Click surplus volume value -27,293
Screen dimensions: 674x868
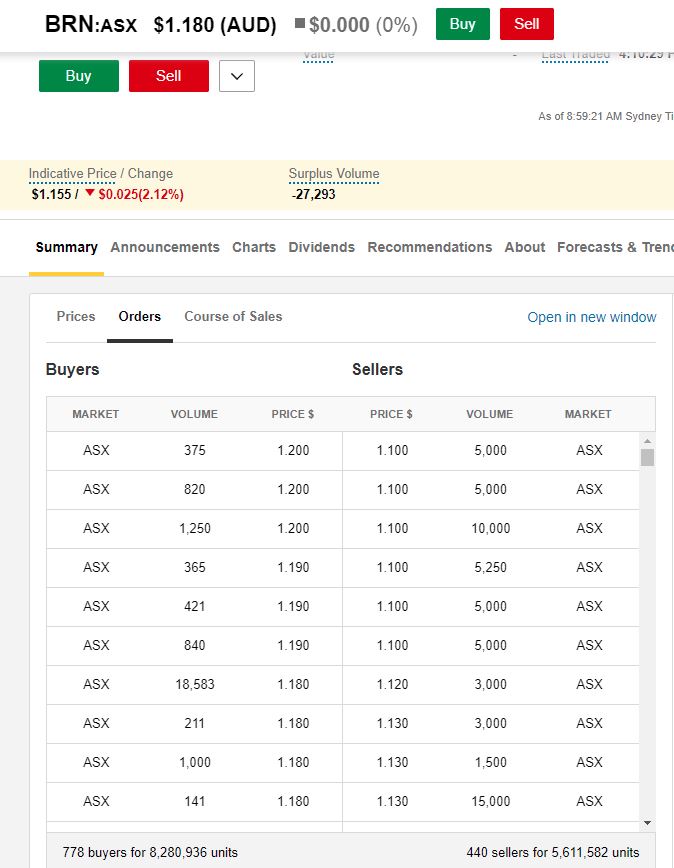click(313, 194)
